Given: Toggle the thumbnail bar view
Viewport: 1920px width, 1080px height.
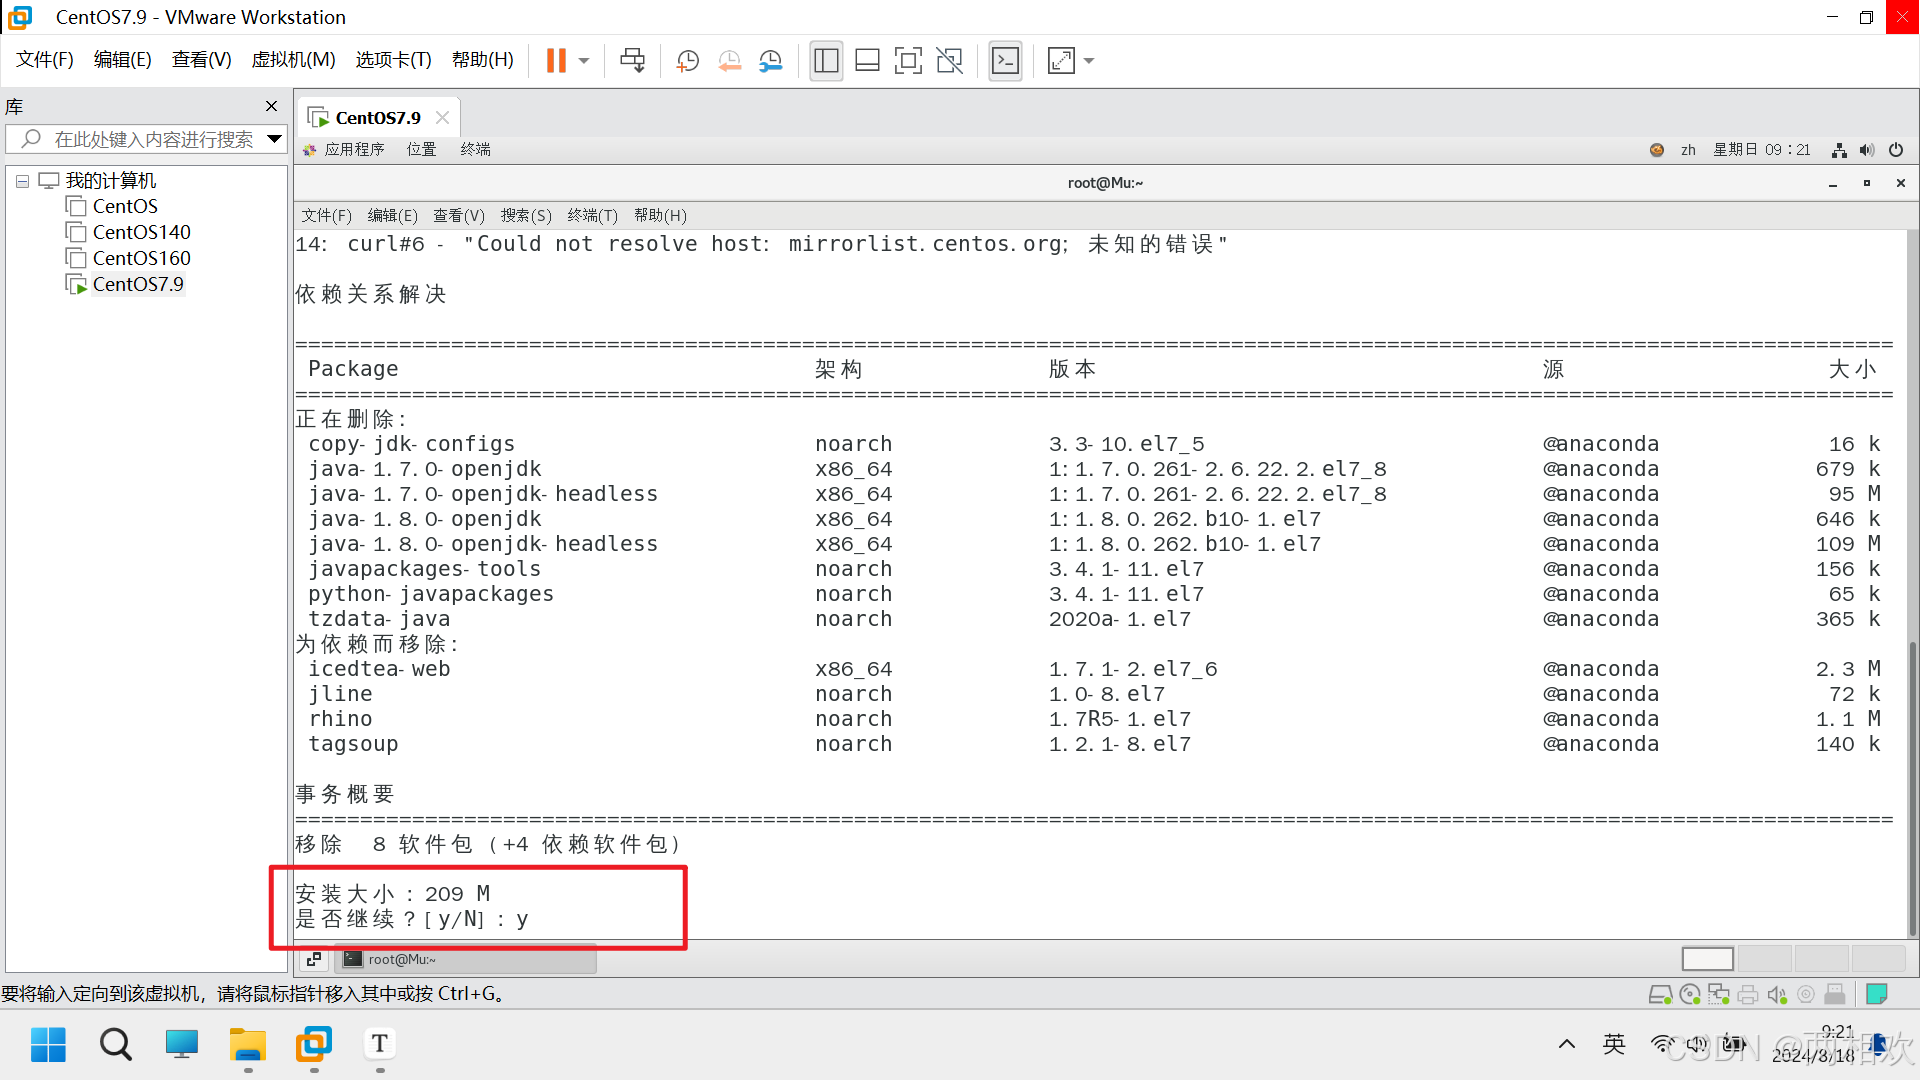Looking at the screenshot, I should pyautogui.click(x=867, y=61).
